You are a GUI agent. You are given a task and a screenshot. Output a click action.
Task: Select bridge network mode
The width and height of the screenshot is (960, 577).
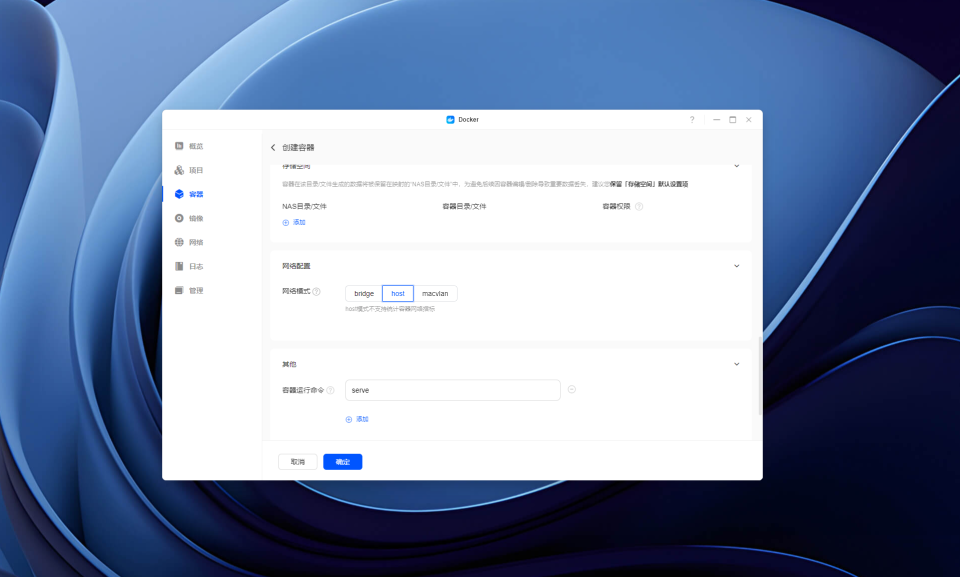click(x=364, y=293)
